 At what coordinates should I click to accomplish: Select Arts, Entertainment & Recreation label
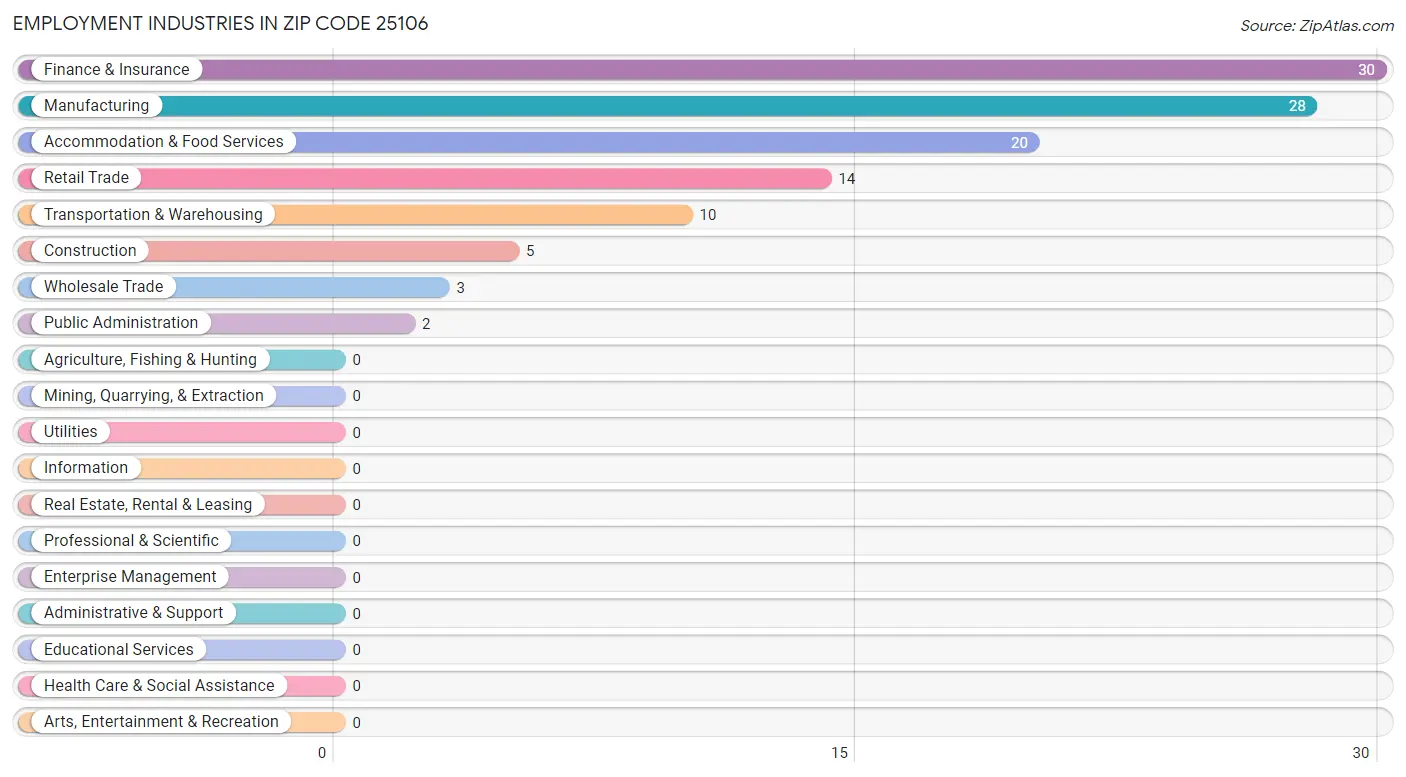pyautogui.click(x=161, y=721)
